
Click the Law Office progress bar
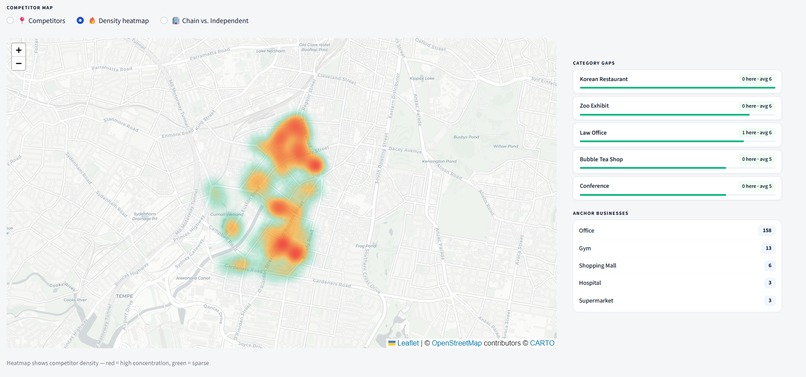[x=677, y=141]
